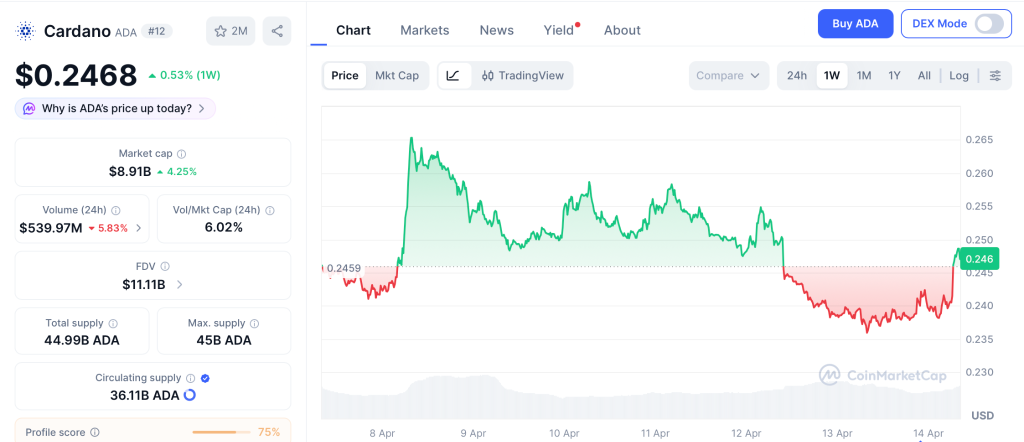Toggle the DEX Mode switch

pos(988,24)
